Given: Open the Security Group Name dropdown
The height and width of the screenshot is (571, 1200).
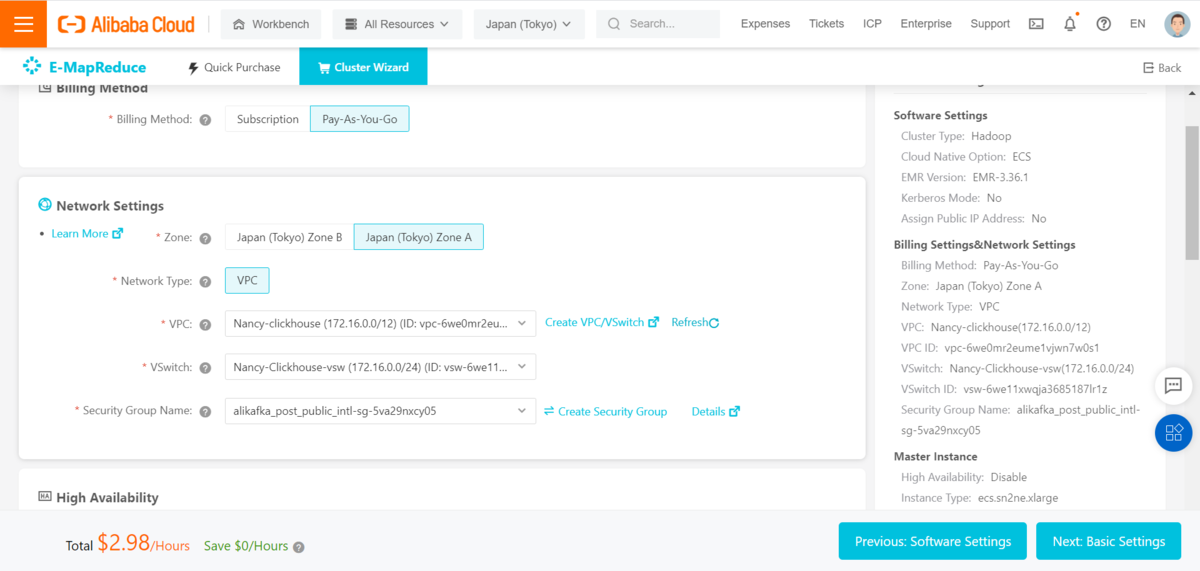Looking at the screenshot, I should (x=380, y=411).
